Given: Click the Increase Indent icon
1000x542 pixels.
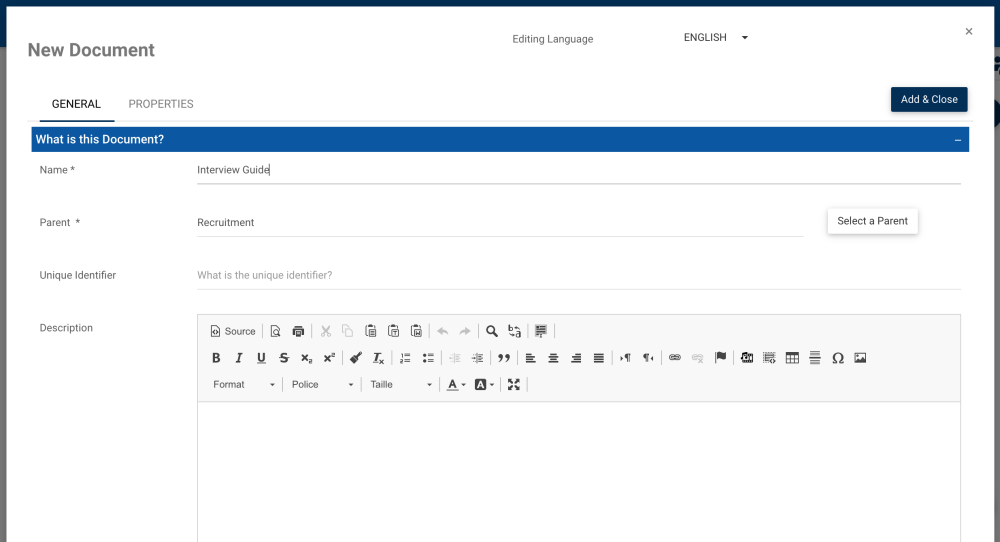Looking at the screenshot, I should point(477,358).
